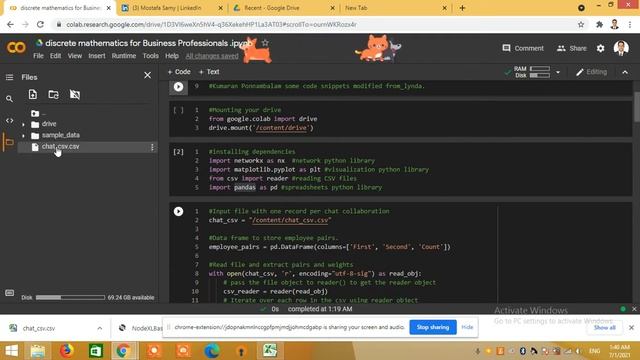This screenshot has width=640, height=360.
Task: Open the View menu
Action: point(75,56)
